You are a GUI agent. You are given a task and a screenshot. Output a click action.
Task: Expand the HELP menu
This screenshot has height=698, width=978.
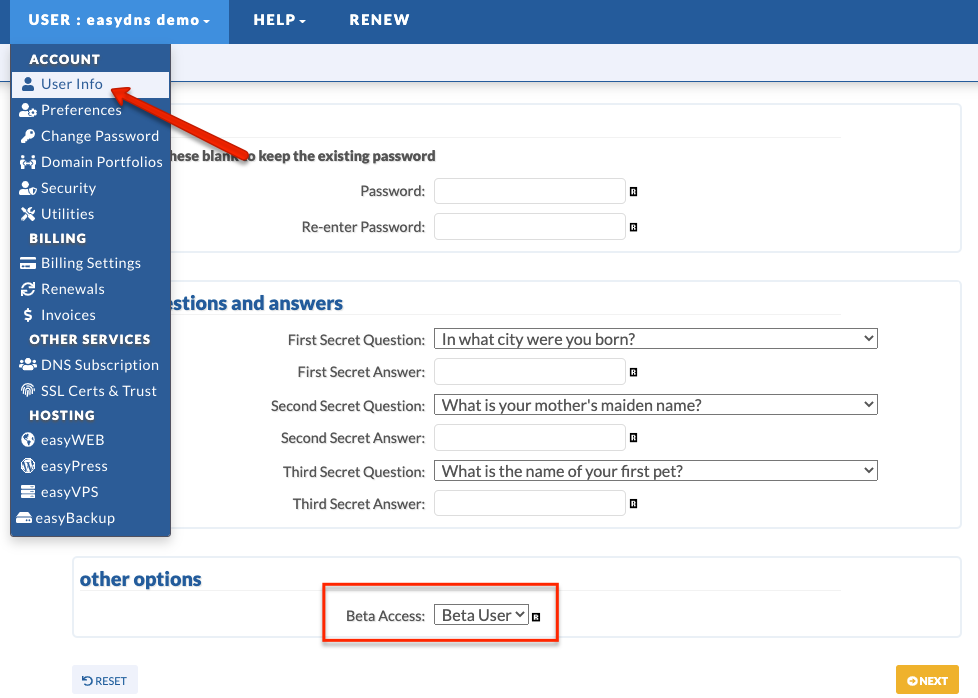(279, 20)
